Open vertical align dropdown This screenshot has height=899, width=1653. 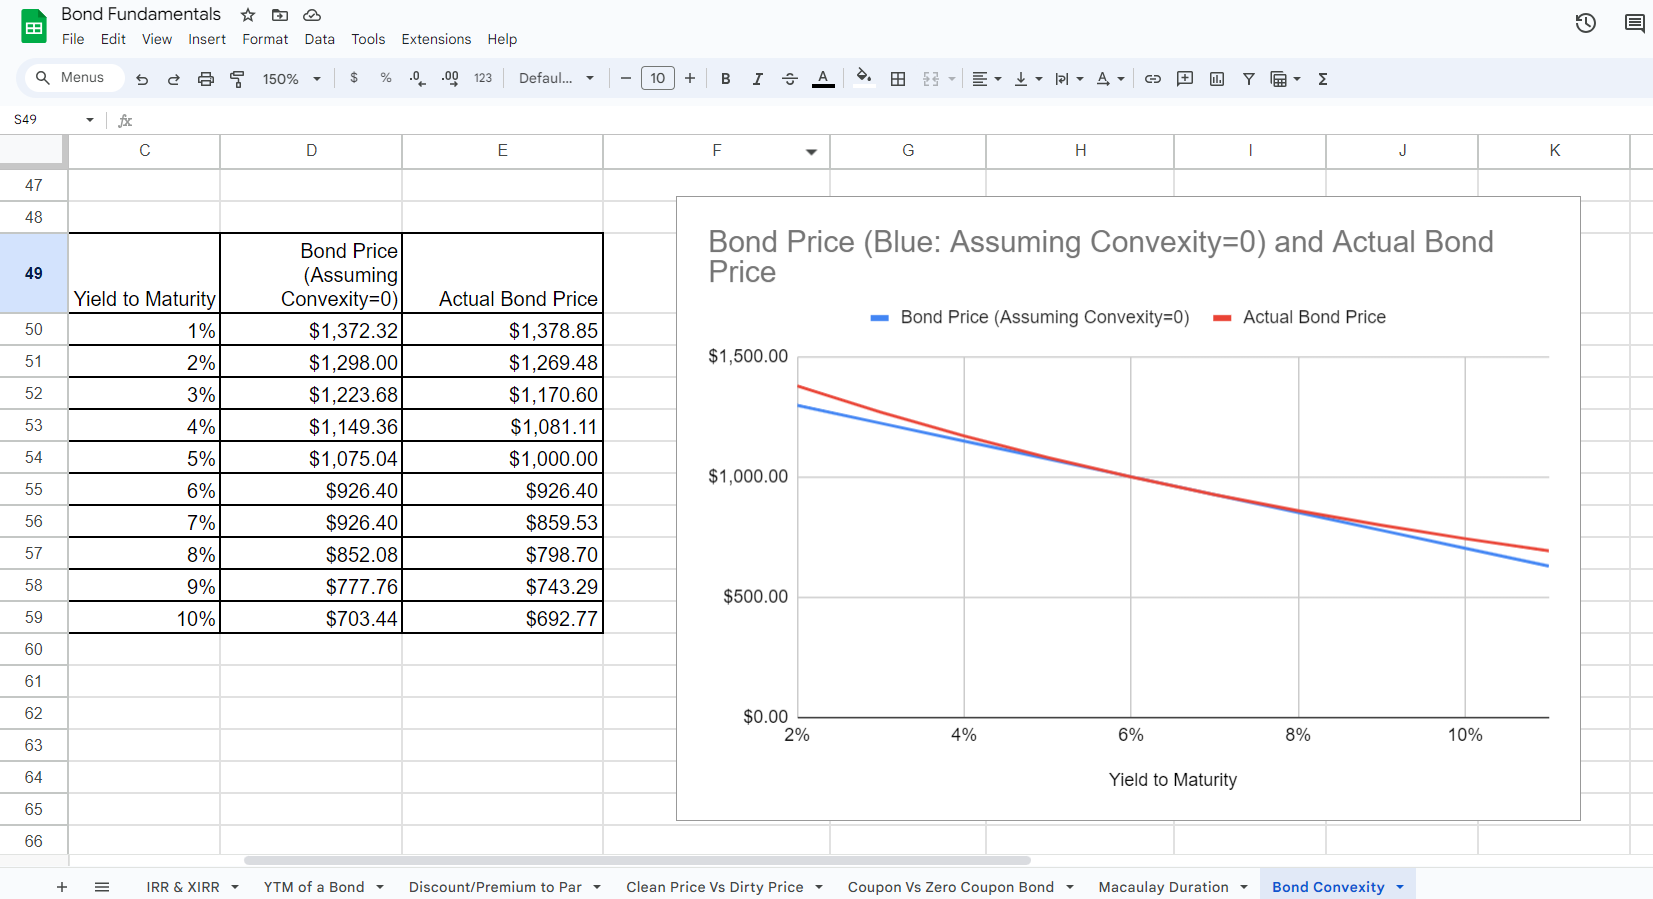point(1028,79)
